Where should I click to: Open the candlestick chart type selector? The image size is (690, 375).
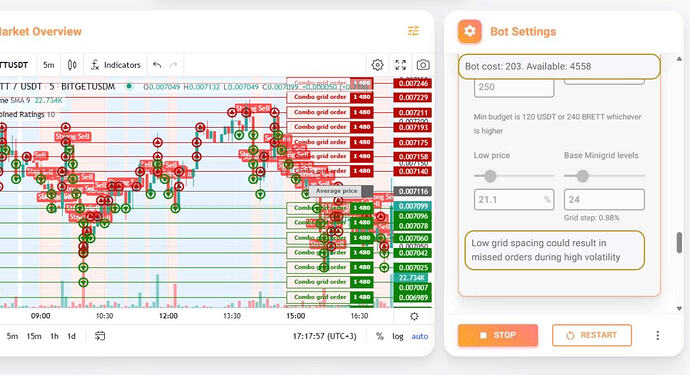pos(72,65)
